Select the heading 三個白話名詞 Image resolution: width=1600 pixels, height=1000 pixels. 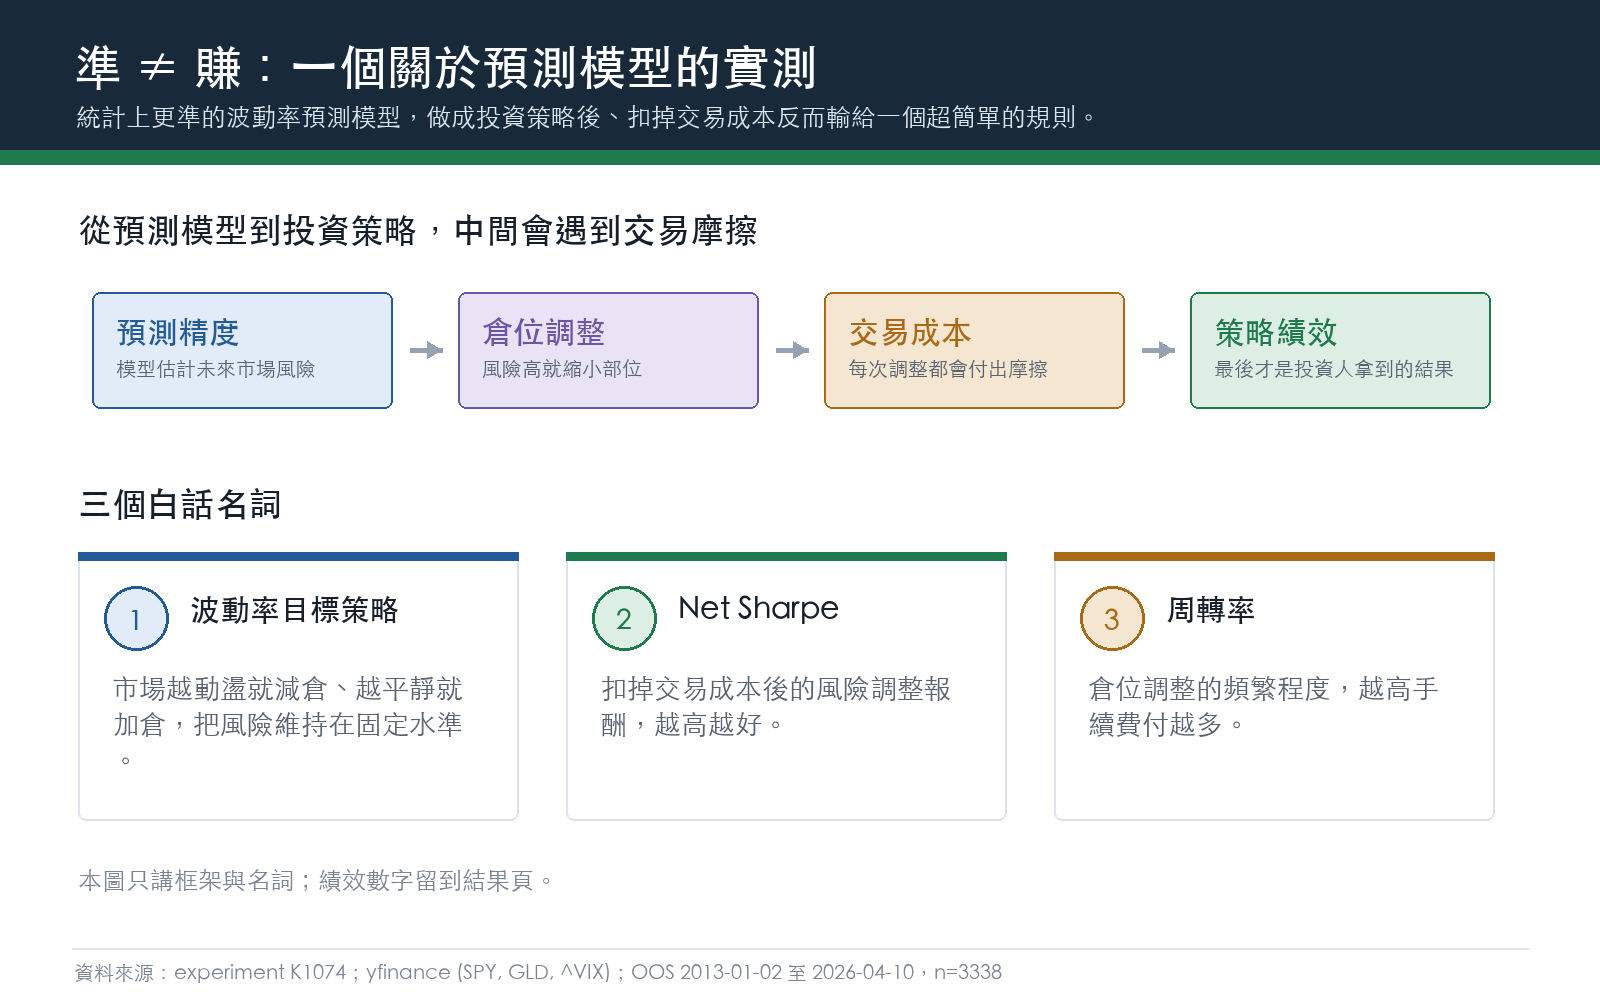point(180,504)
